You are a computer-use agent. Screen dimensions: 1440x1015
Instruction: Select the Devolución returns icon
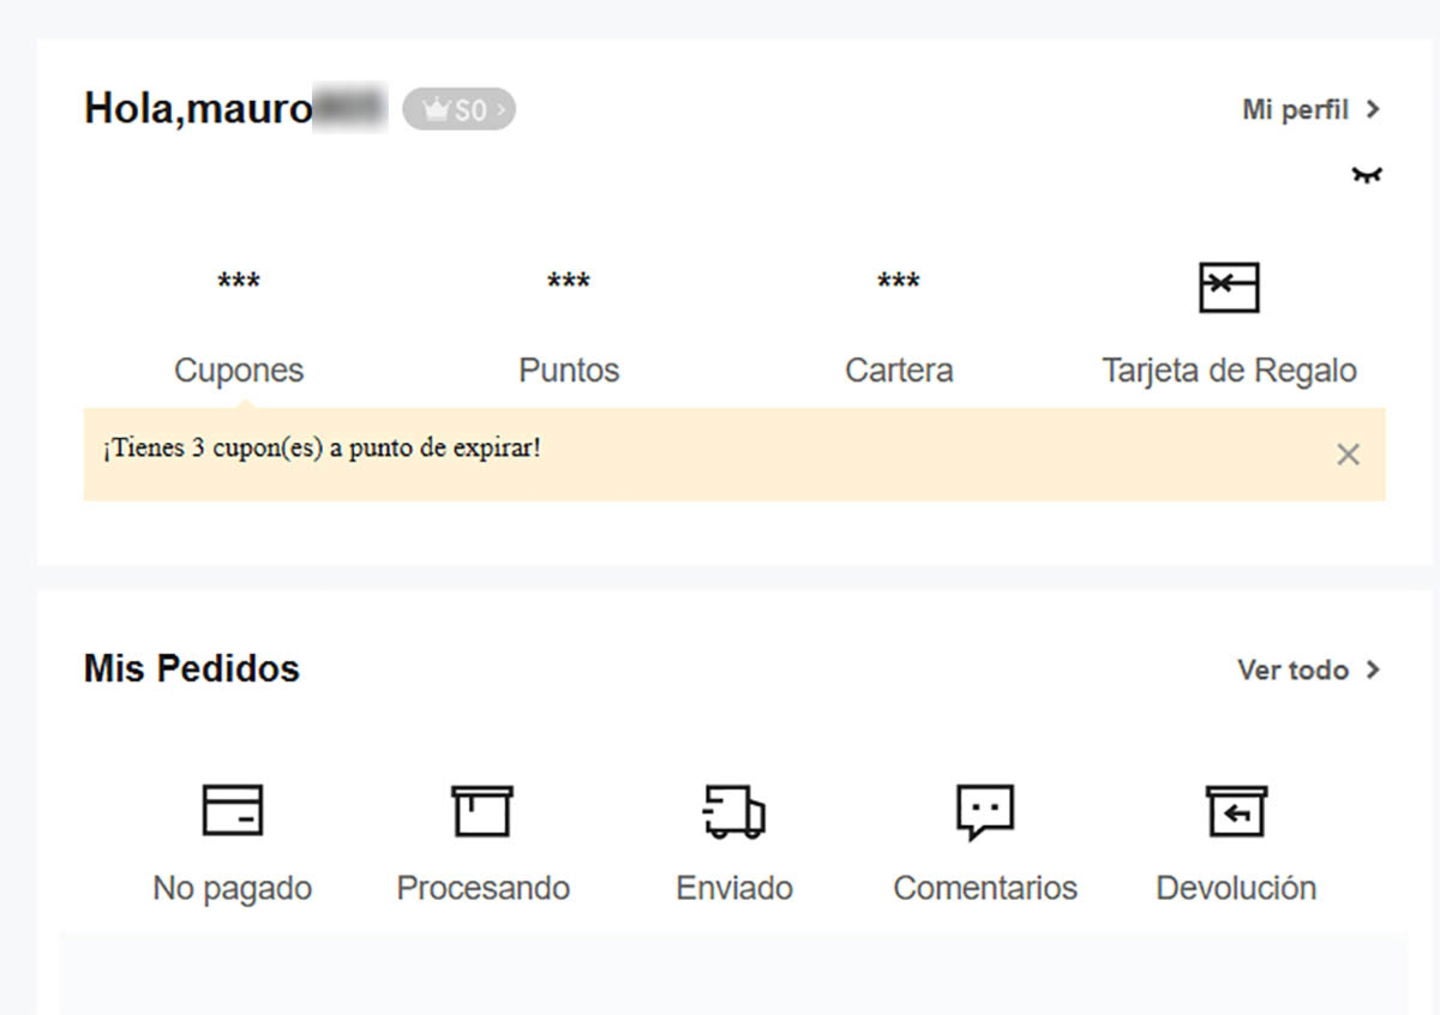(x=1236, y=812)
